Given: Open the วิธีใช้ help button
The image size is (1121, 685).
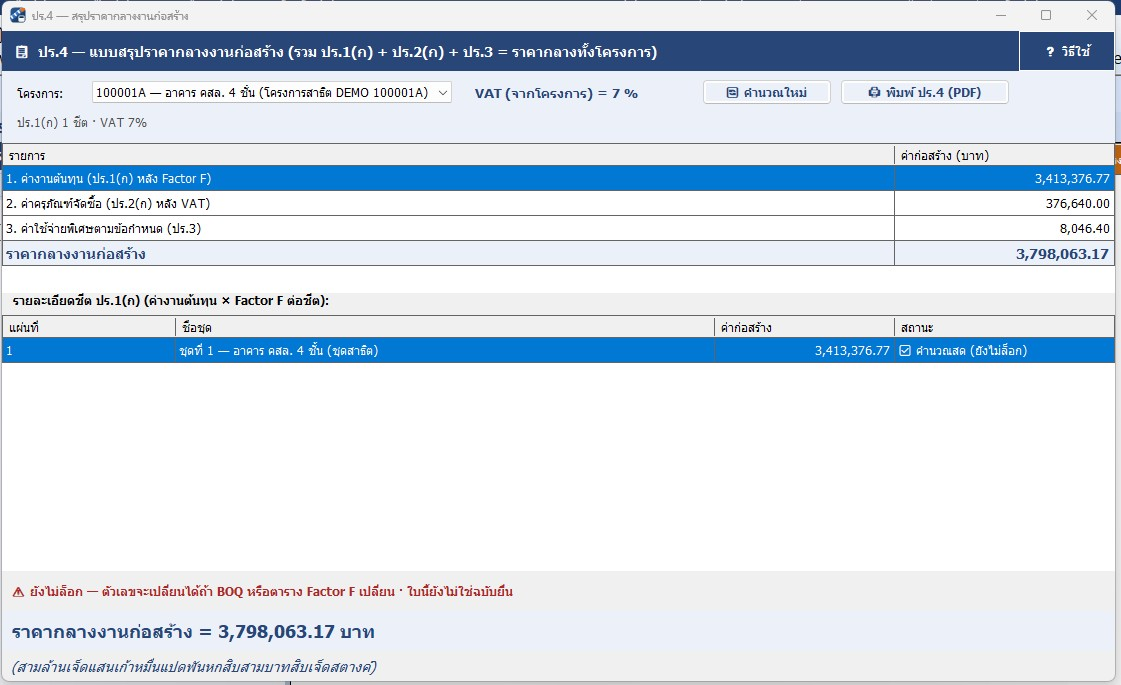Looking at the screenshot, I should click(1067, 51).
